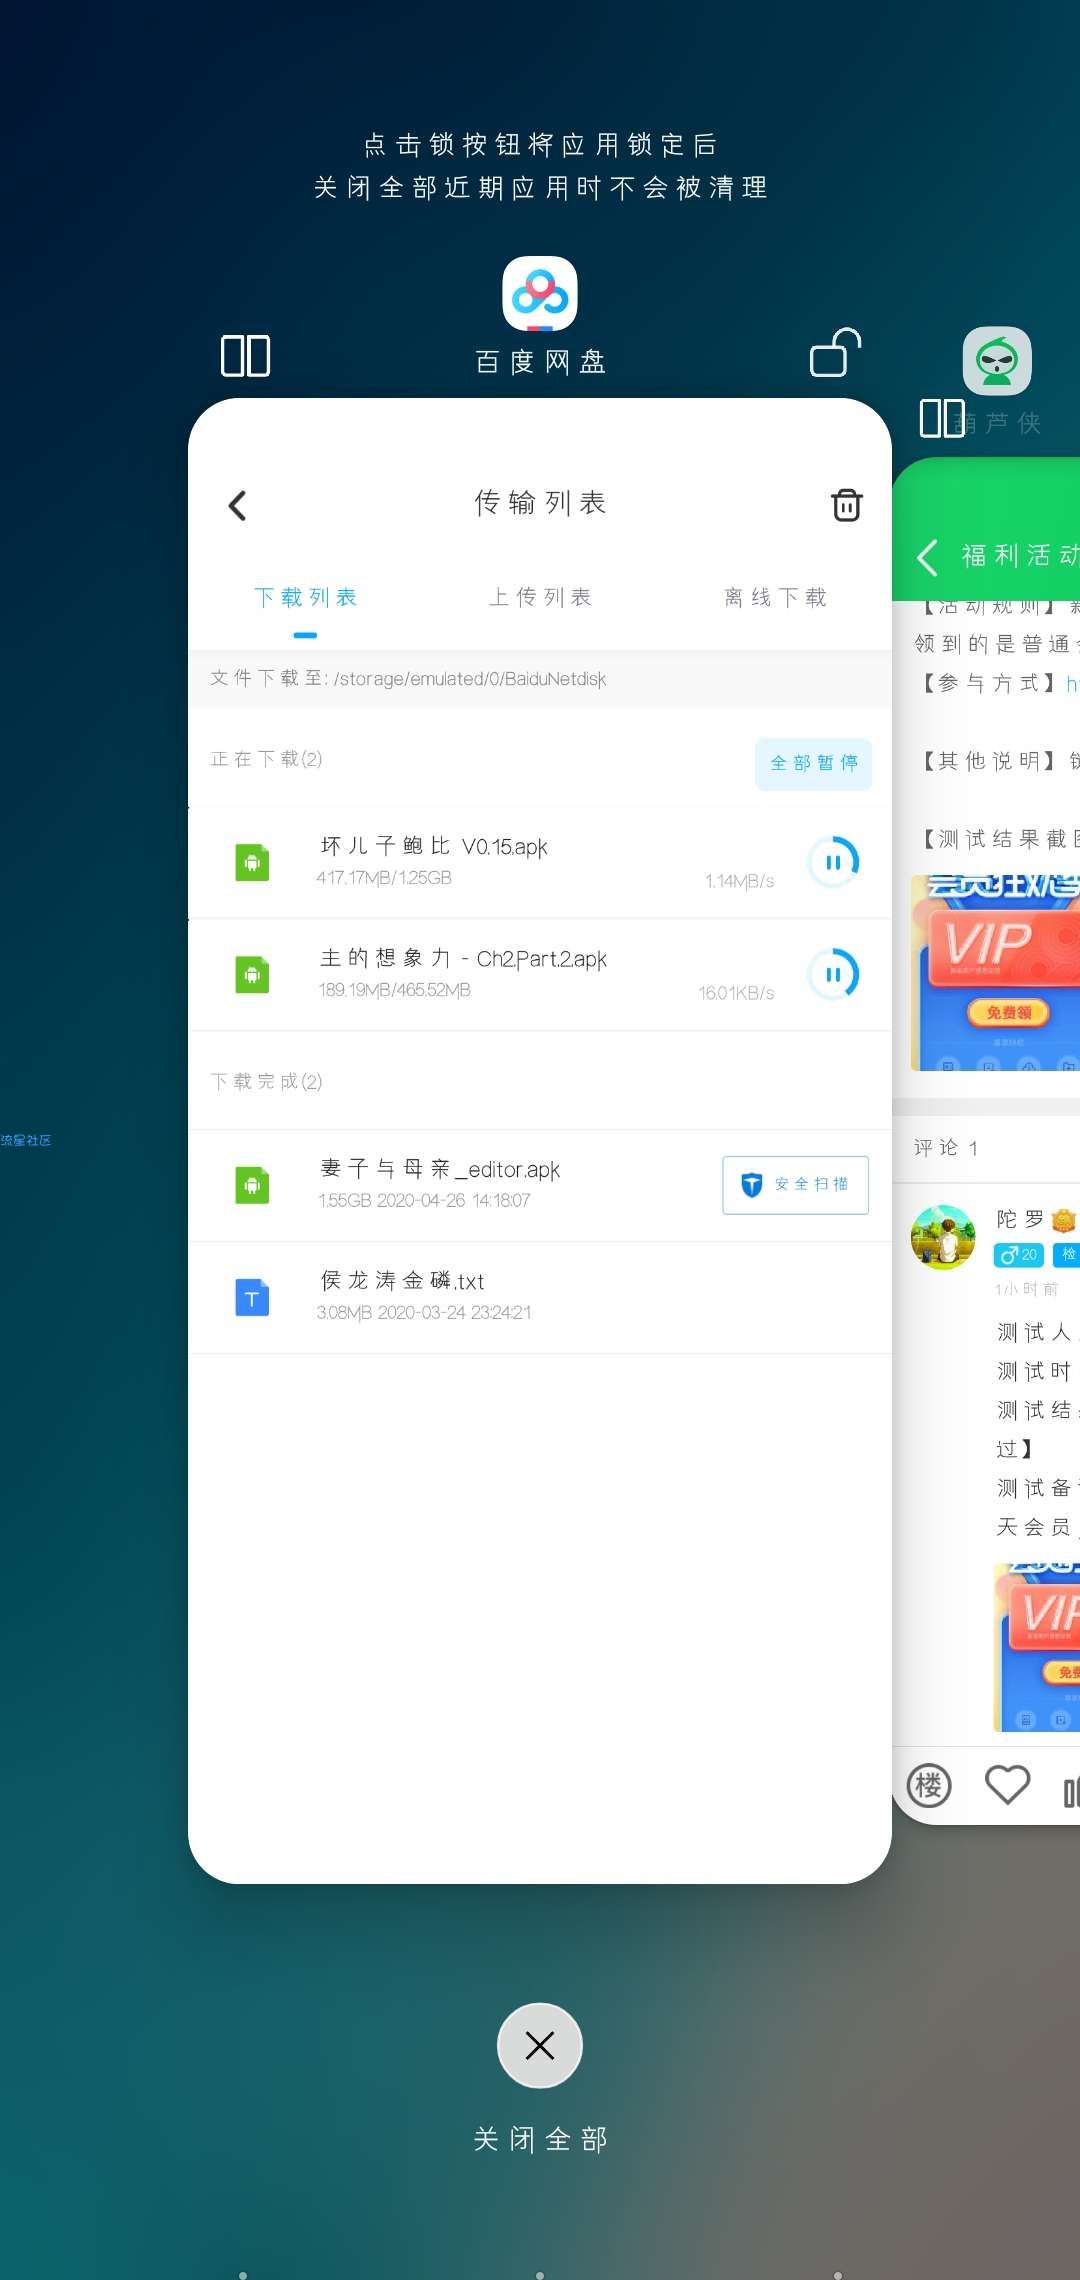The image size is (1080, 2280).
Task: Tap APK icon of 妻子与母亲_editor.apk
Action: (x=252, y=1185)
